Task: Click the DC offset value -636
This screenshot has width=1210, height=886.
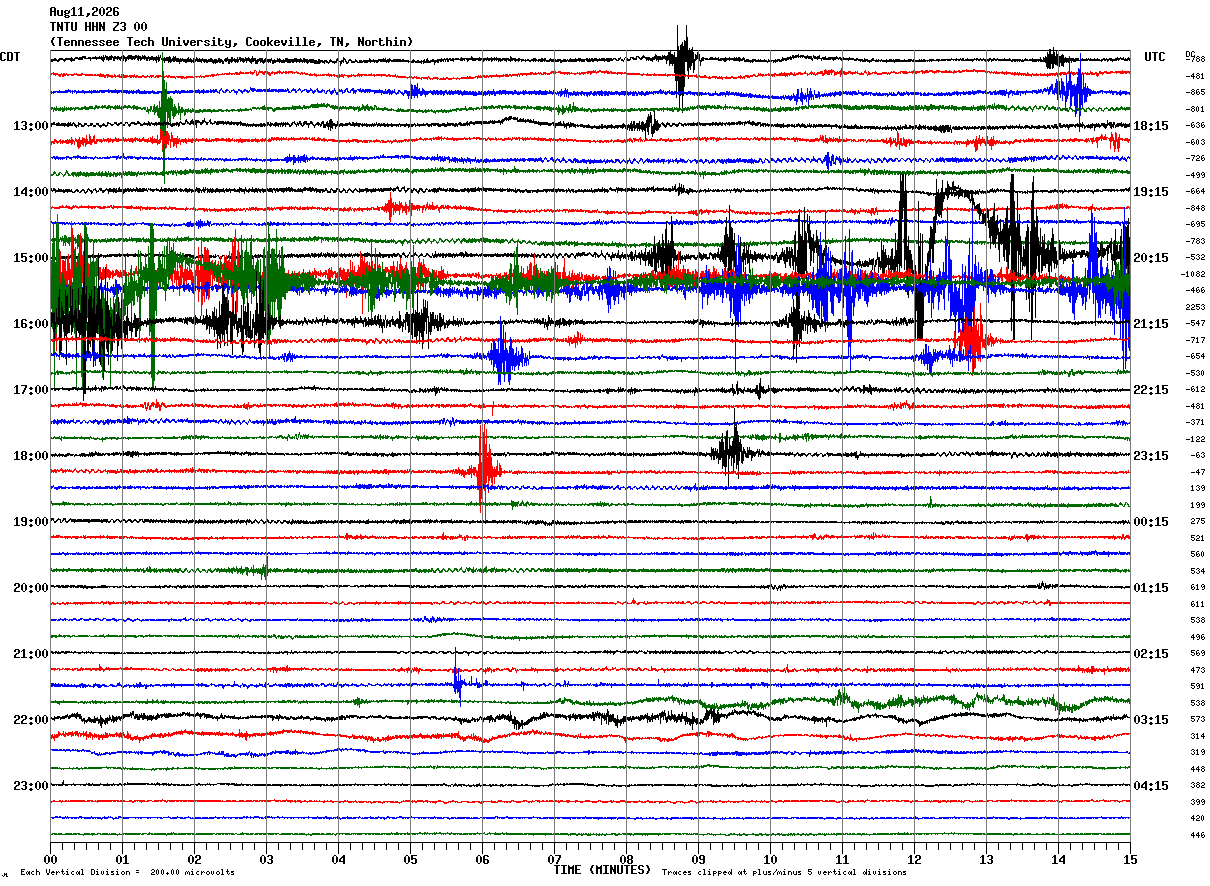Action: pos(1196,125)
